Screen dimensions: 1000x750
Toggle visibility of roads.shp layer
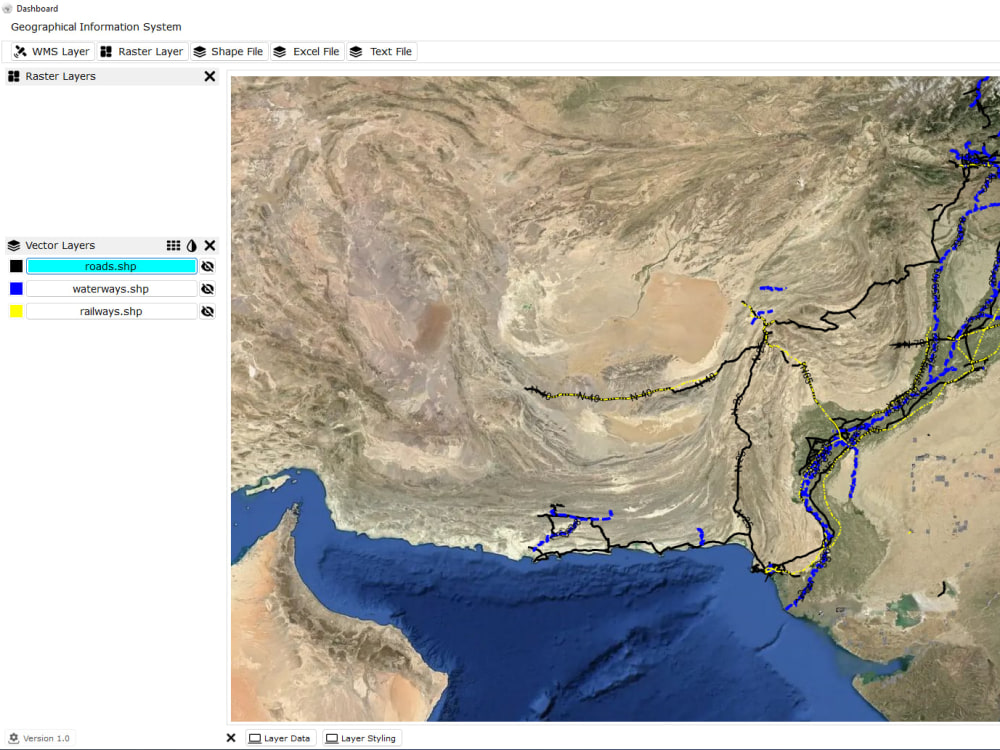point(208,267)
